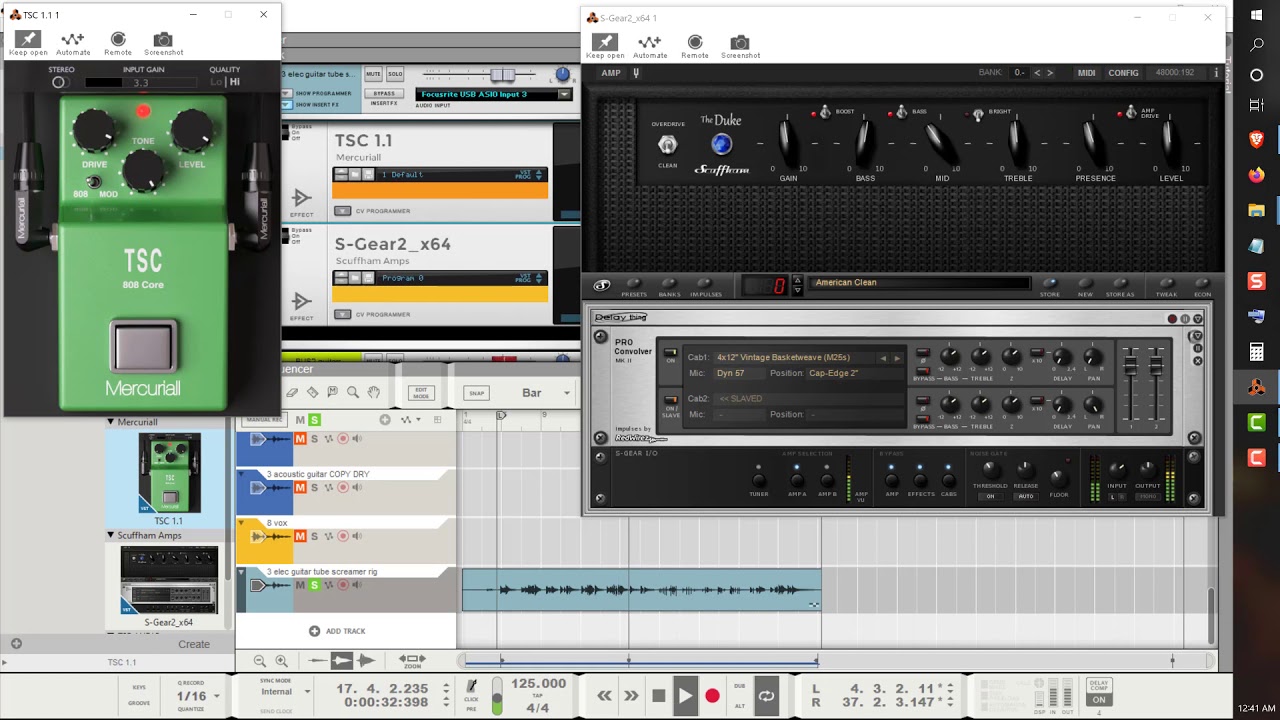The width and height of the screenshot is (1280, 720).
Task: Click the American Clean preset name field
Action: (919, 283)
